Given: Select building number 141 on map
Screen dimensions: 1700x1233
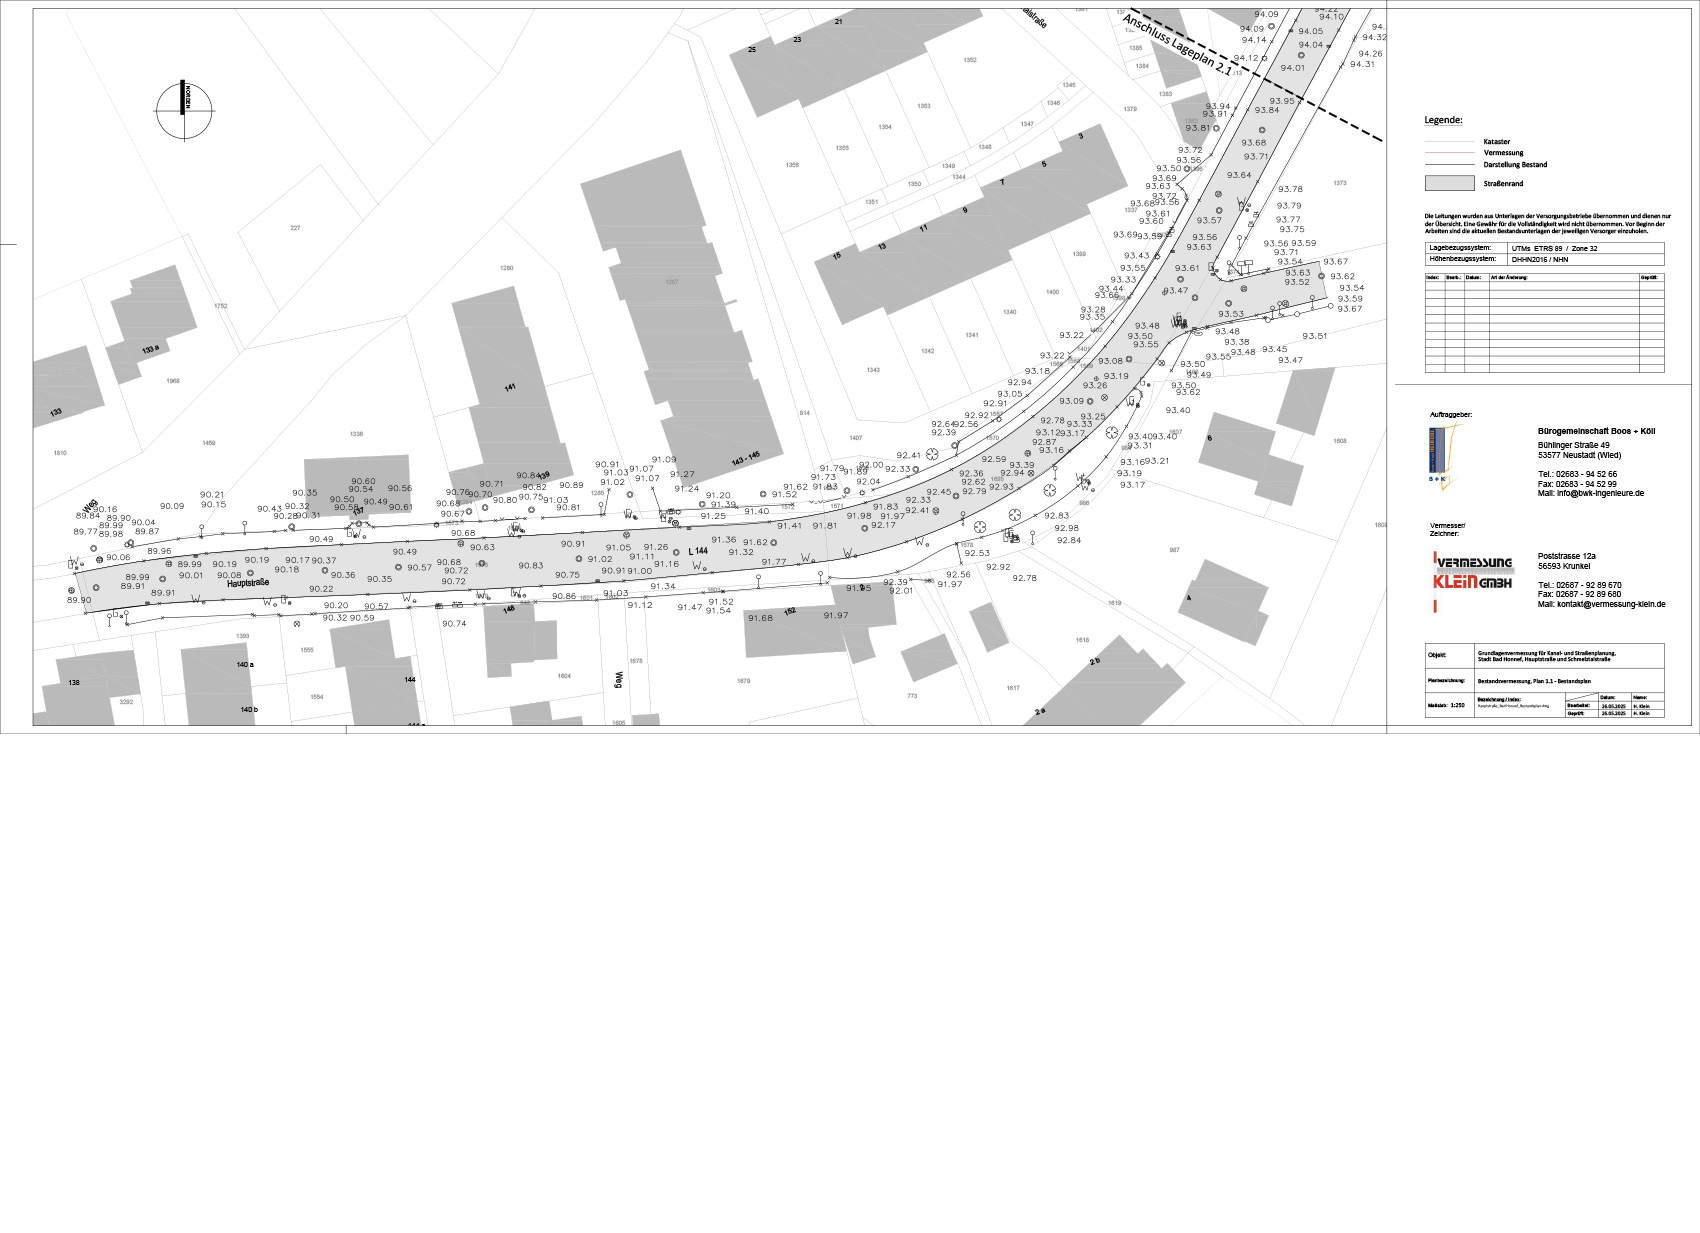Looking at the screenshot, I should [x=510, y=387].
